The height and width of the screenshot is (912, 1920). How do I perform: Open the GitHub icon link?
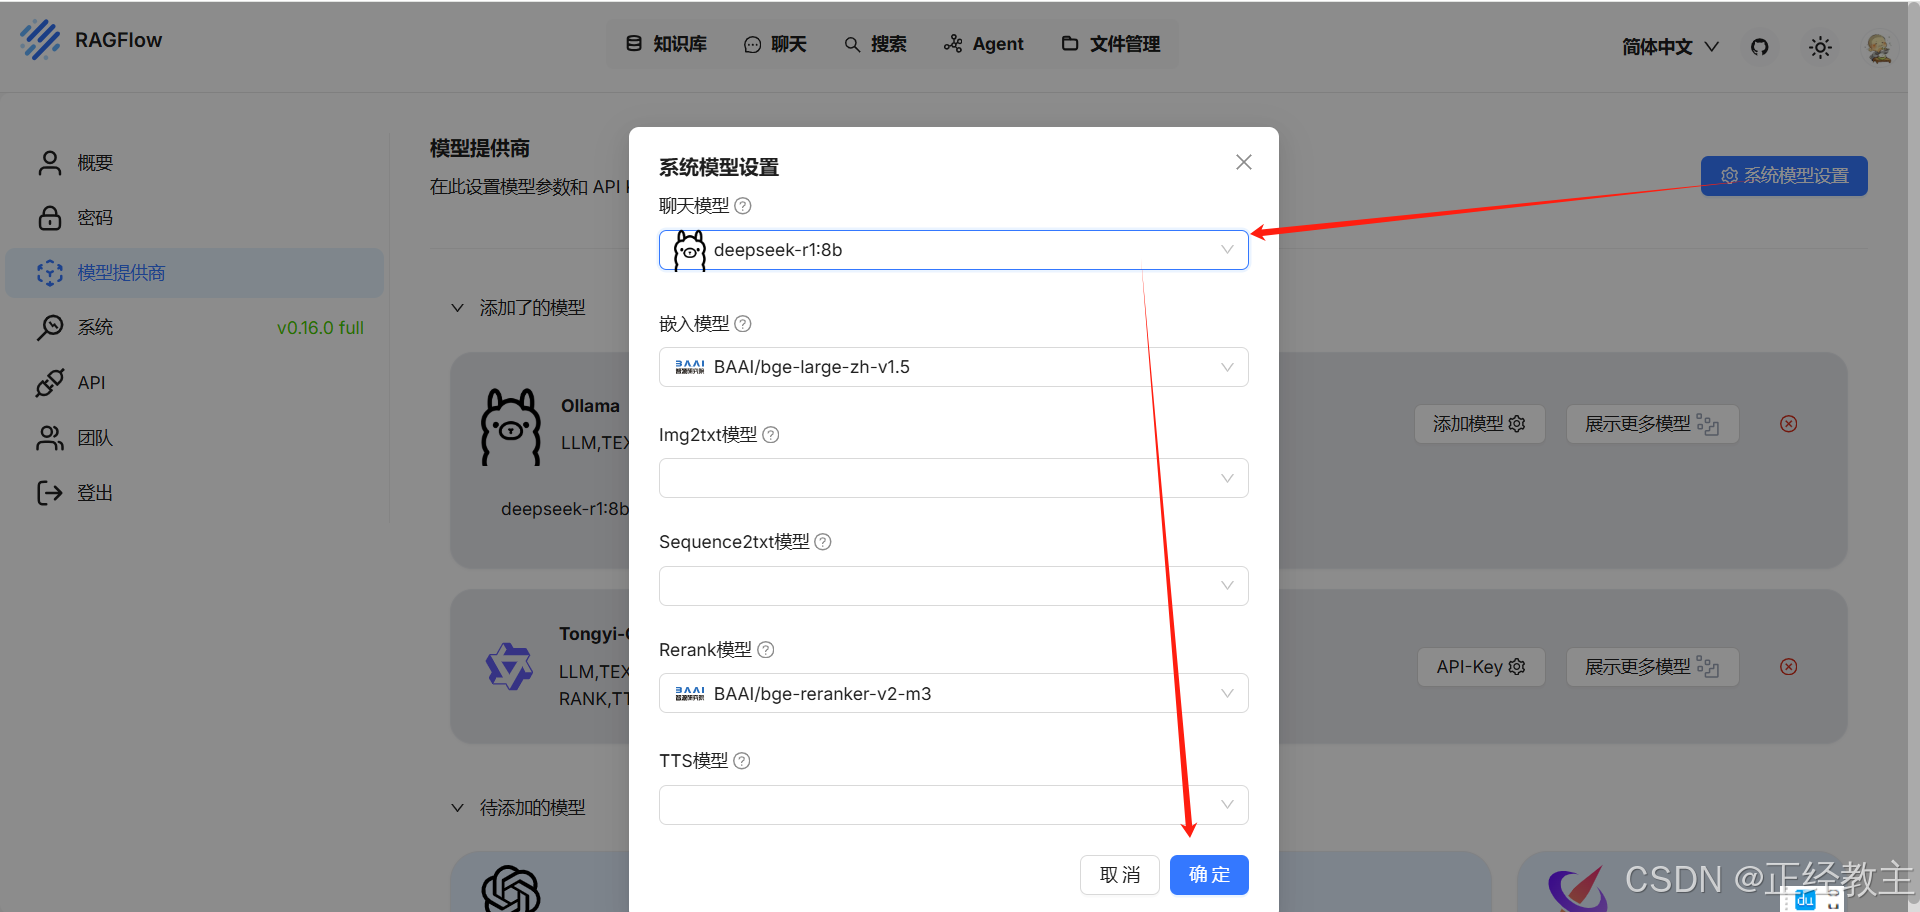coord(1760,46)
